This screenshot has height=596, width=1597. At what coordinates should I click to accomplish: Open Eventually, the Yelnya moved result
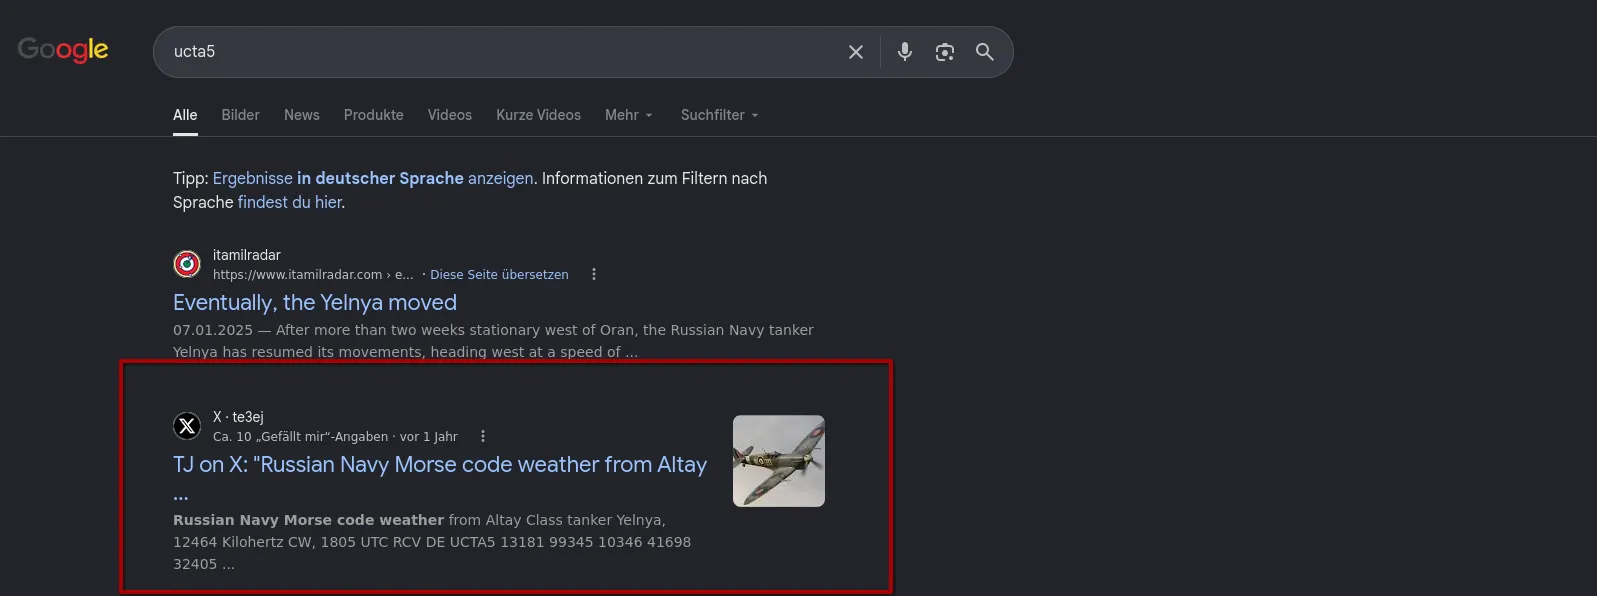315,302
